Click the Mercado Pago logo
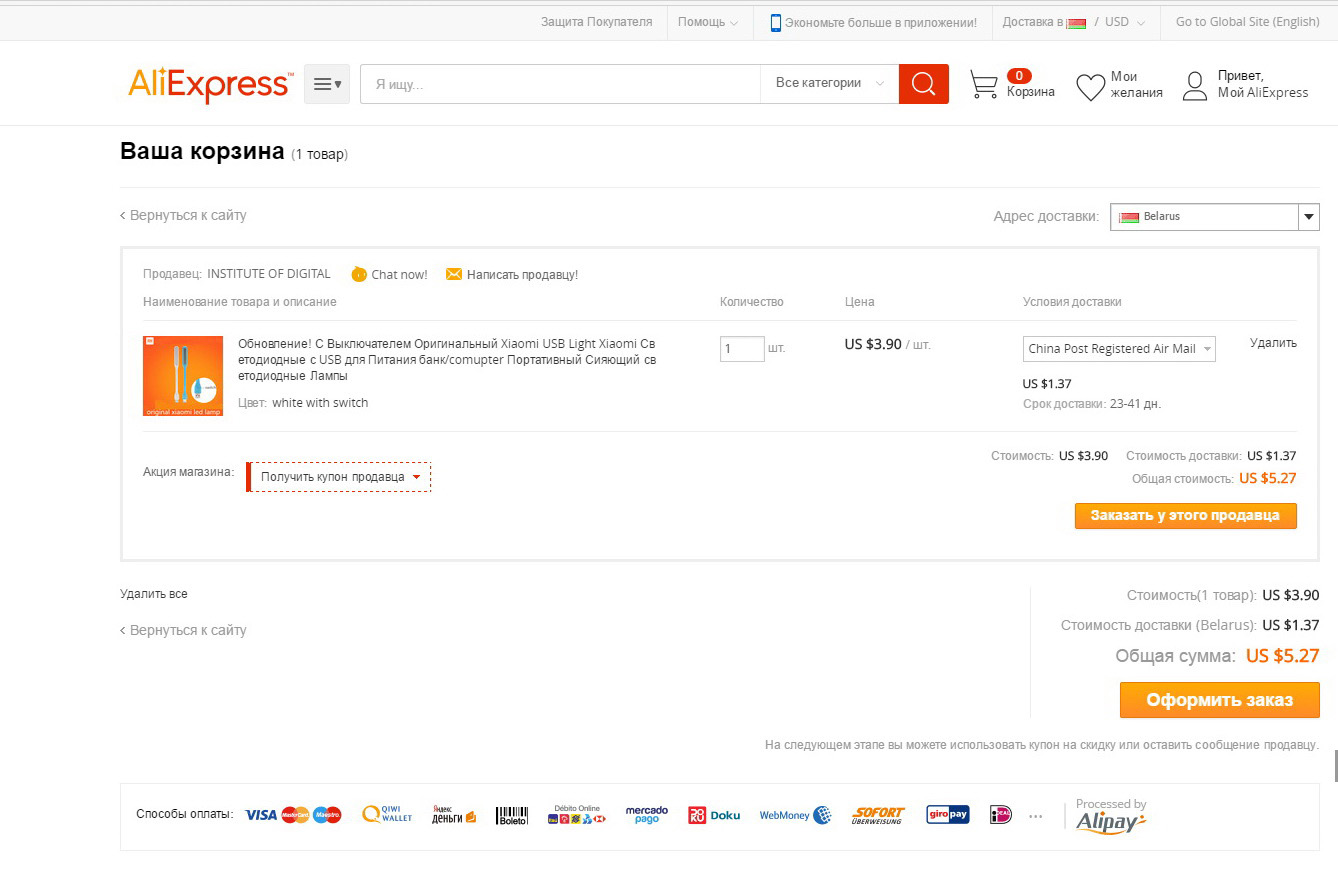Viewport: 1338px width, 885px height. click(647, 815)
